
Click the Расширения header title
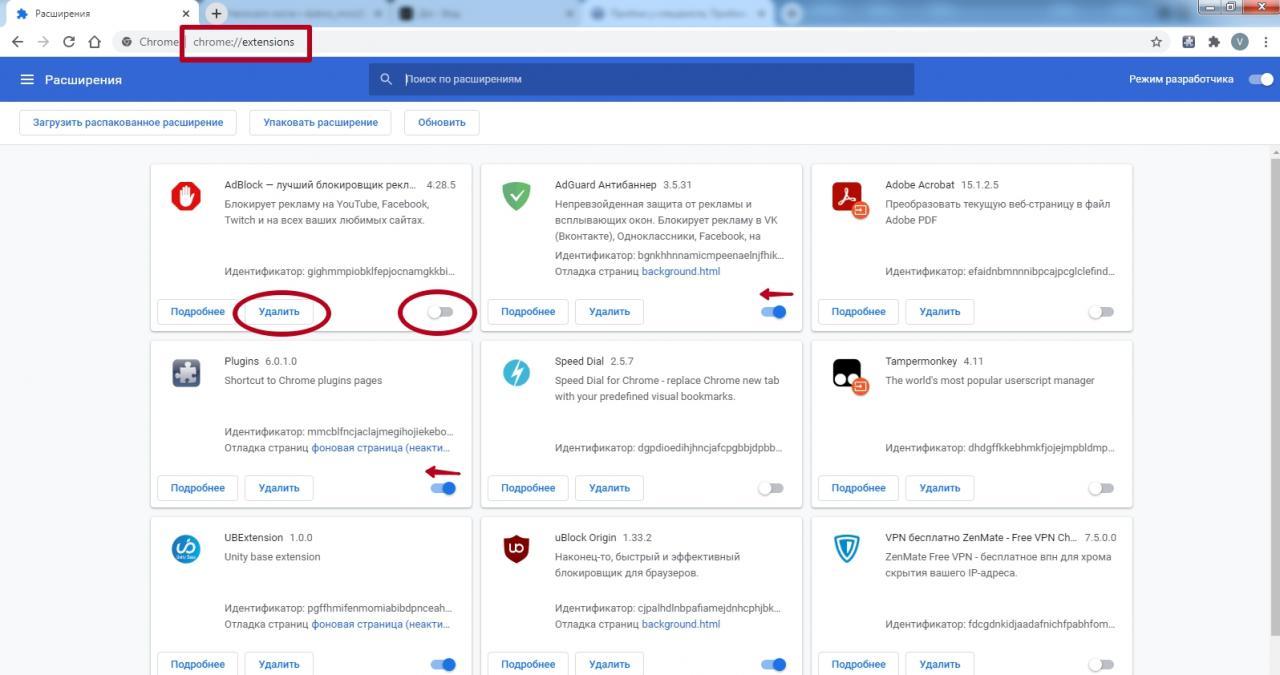83,79
